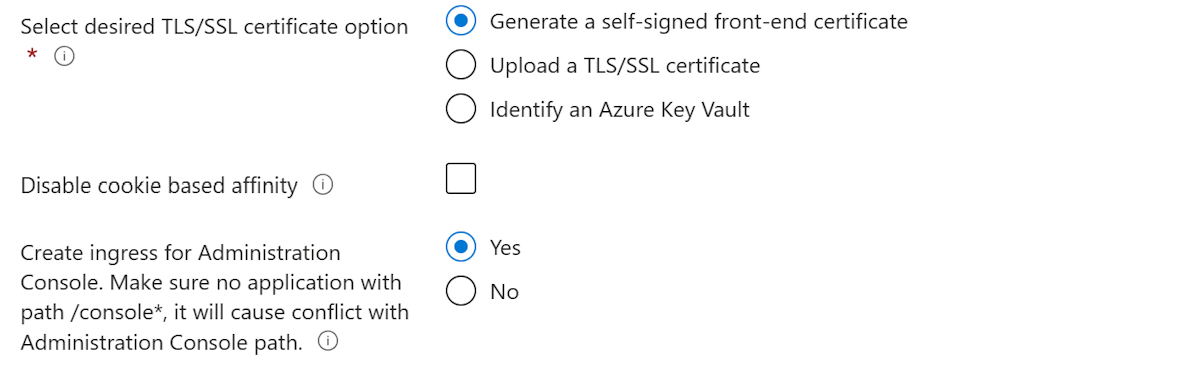1200x366 pixels.
Task: Click the 'Upload a TLS/SSL certificate' label text
Action: [625, 65]
